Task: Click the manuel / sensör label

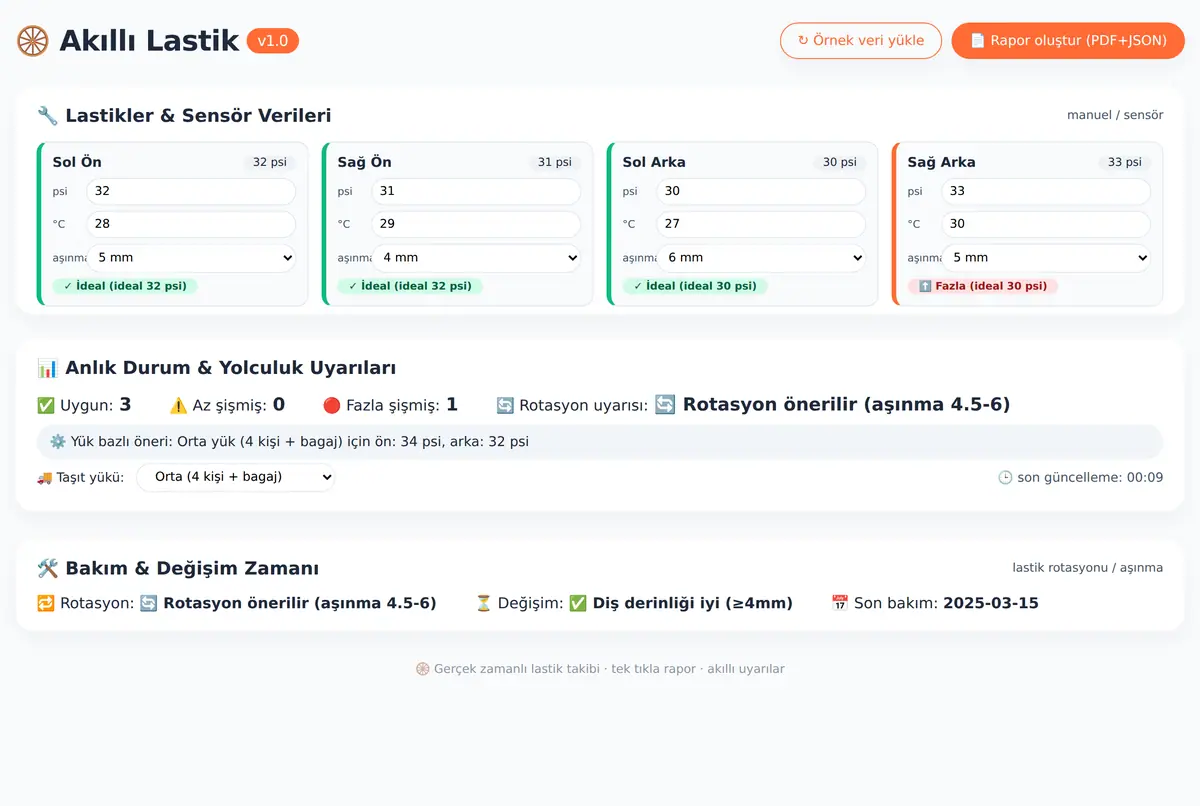Action: point(1115,115)
